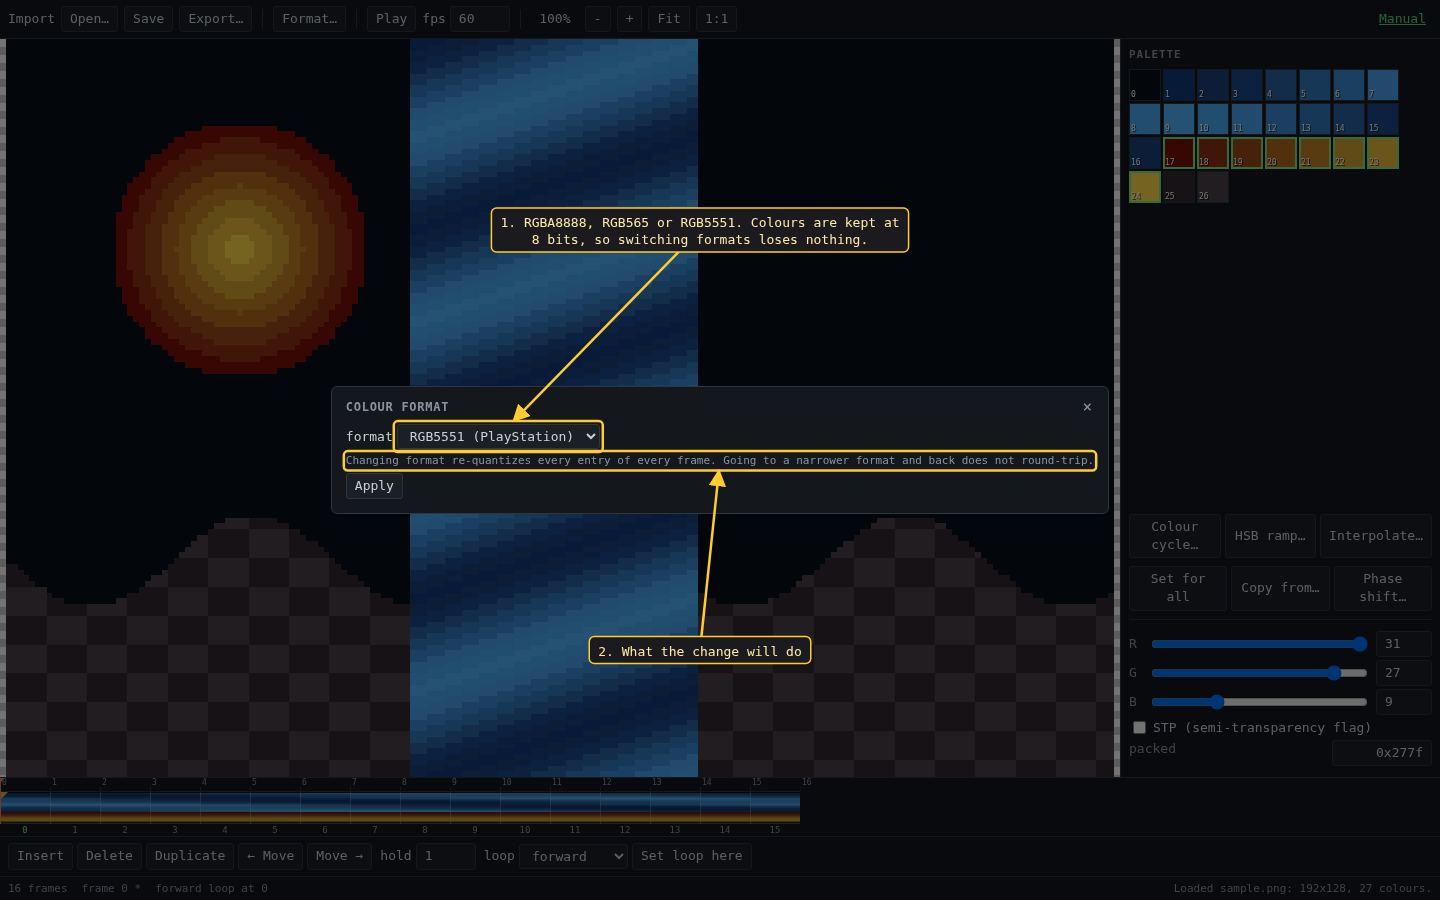Save the current file
1440x900 pixels.
(x=148, y=19)
